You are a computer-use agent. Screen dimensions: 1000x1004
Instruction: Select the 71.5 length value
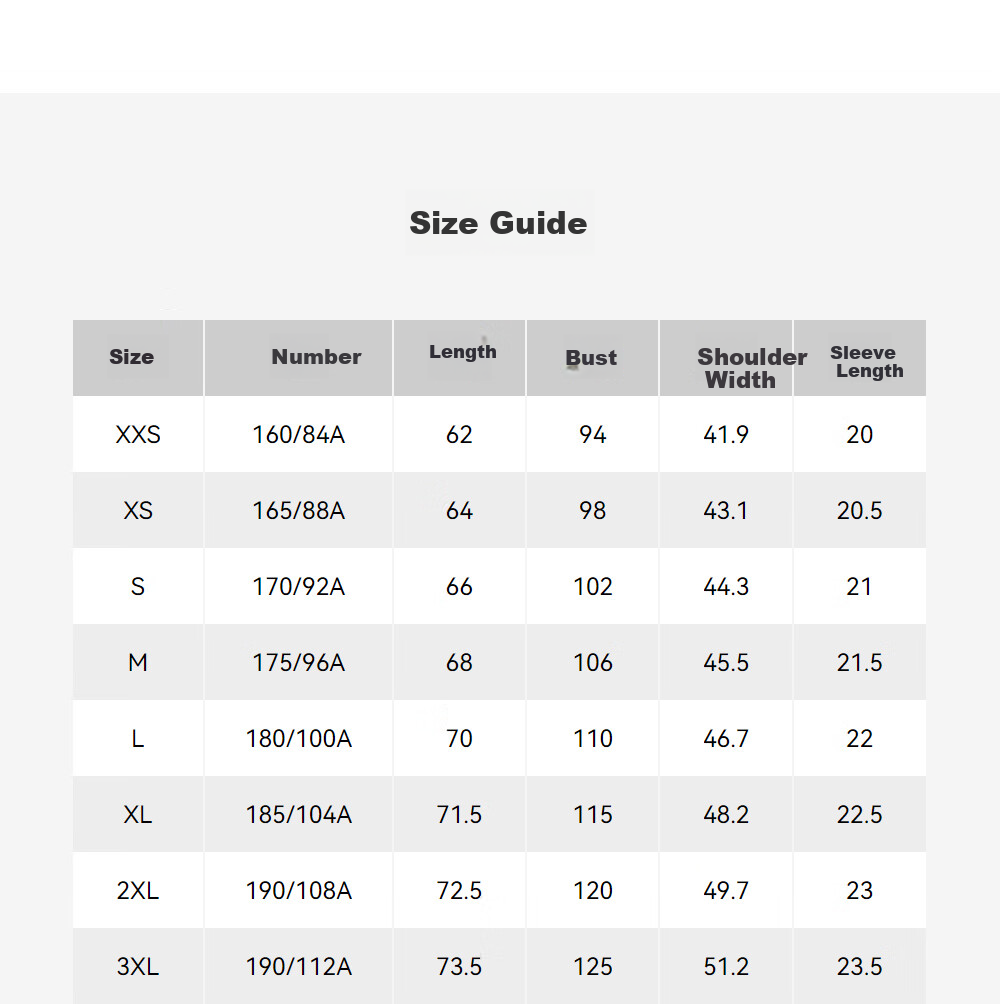(x=459, y=814)
